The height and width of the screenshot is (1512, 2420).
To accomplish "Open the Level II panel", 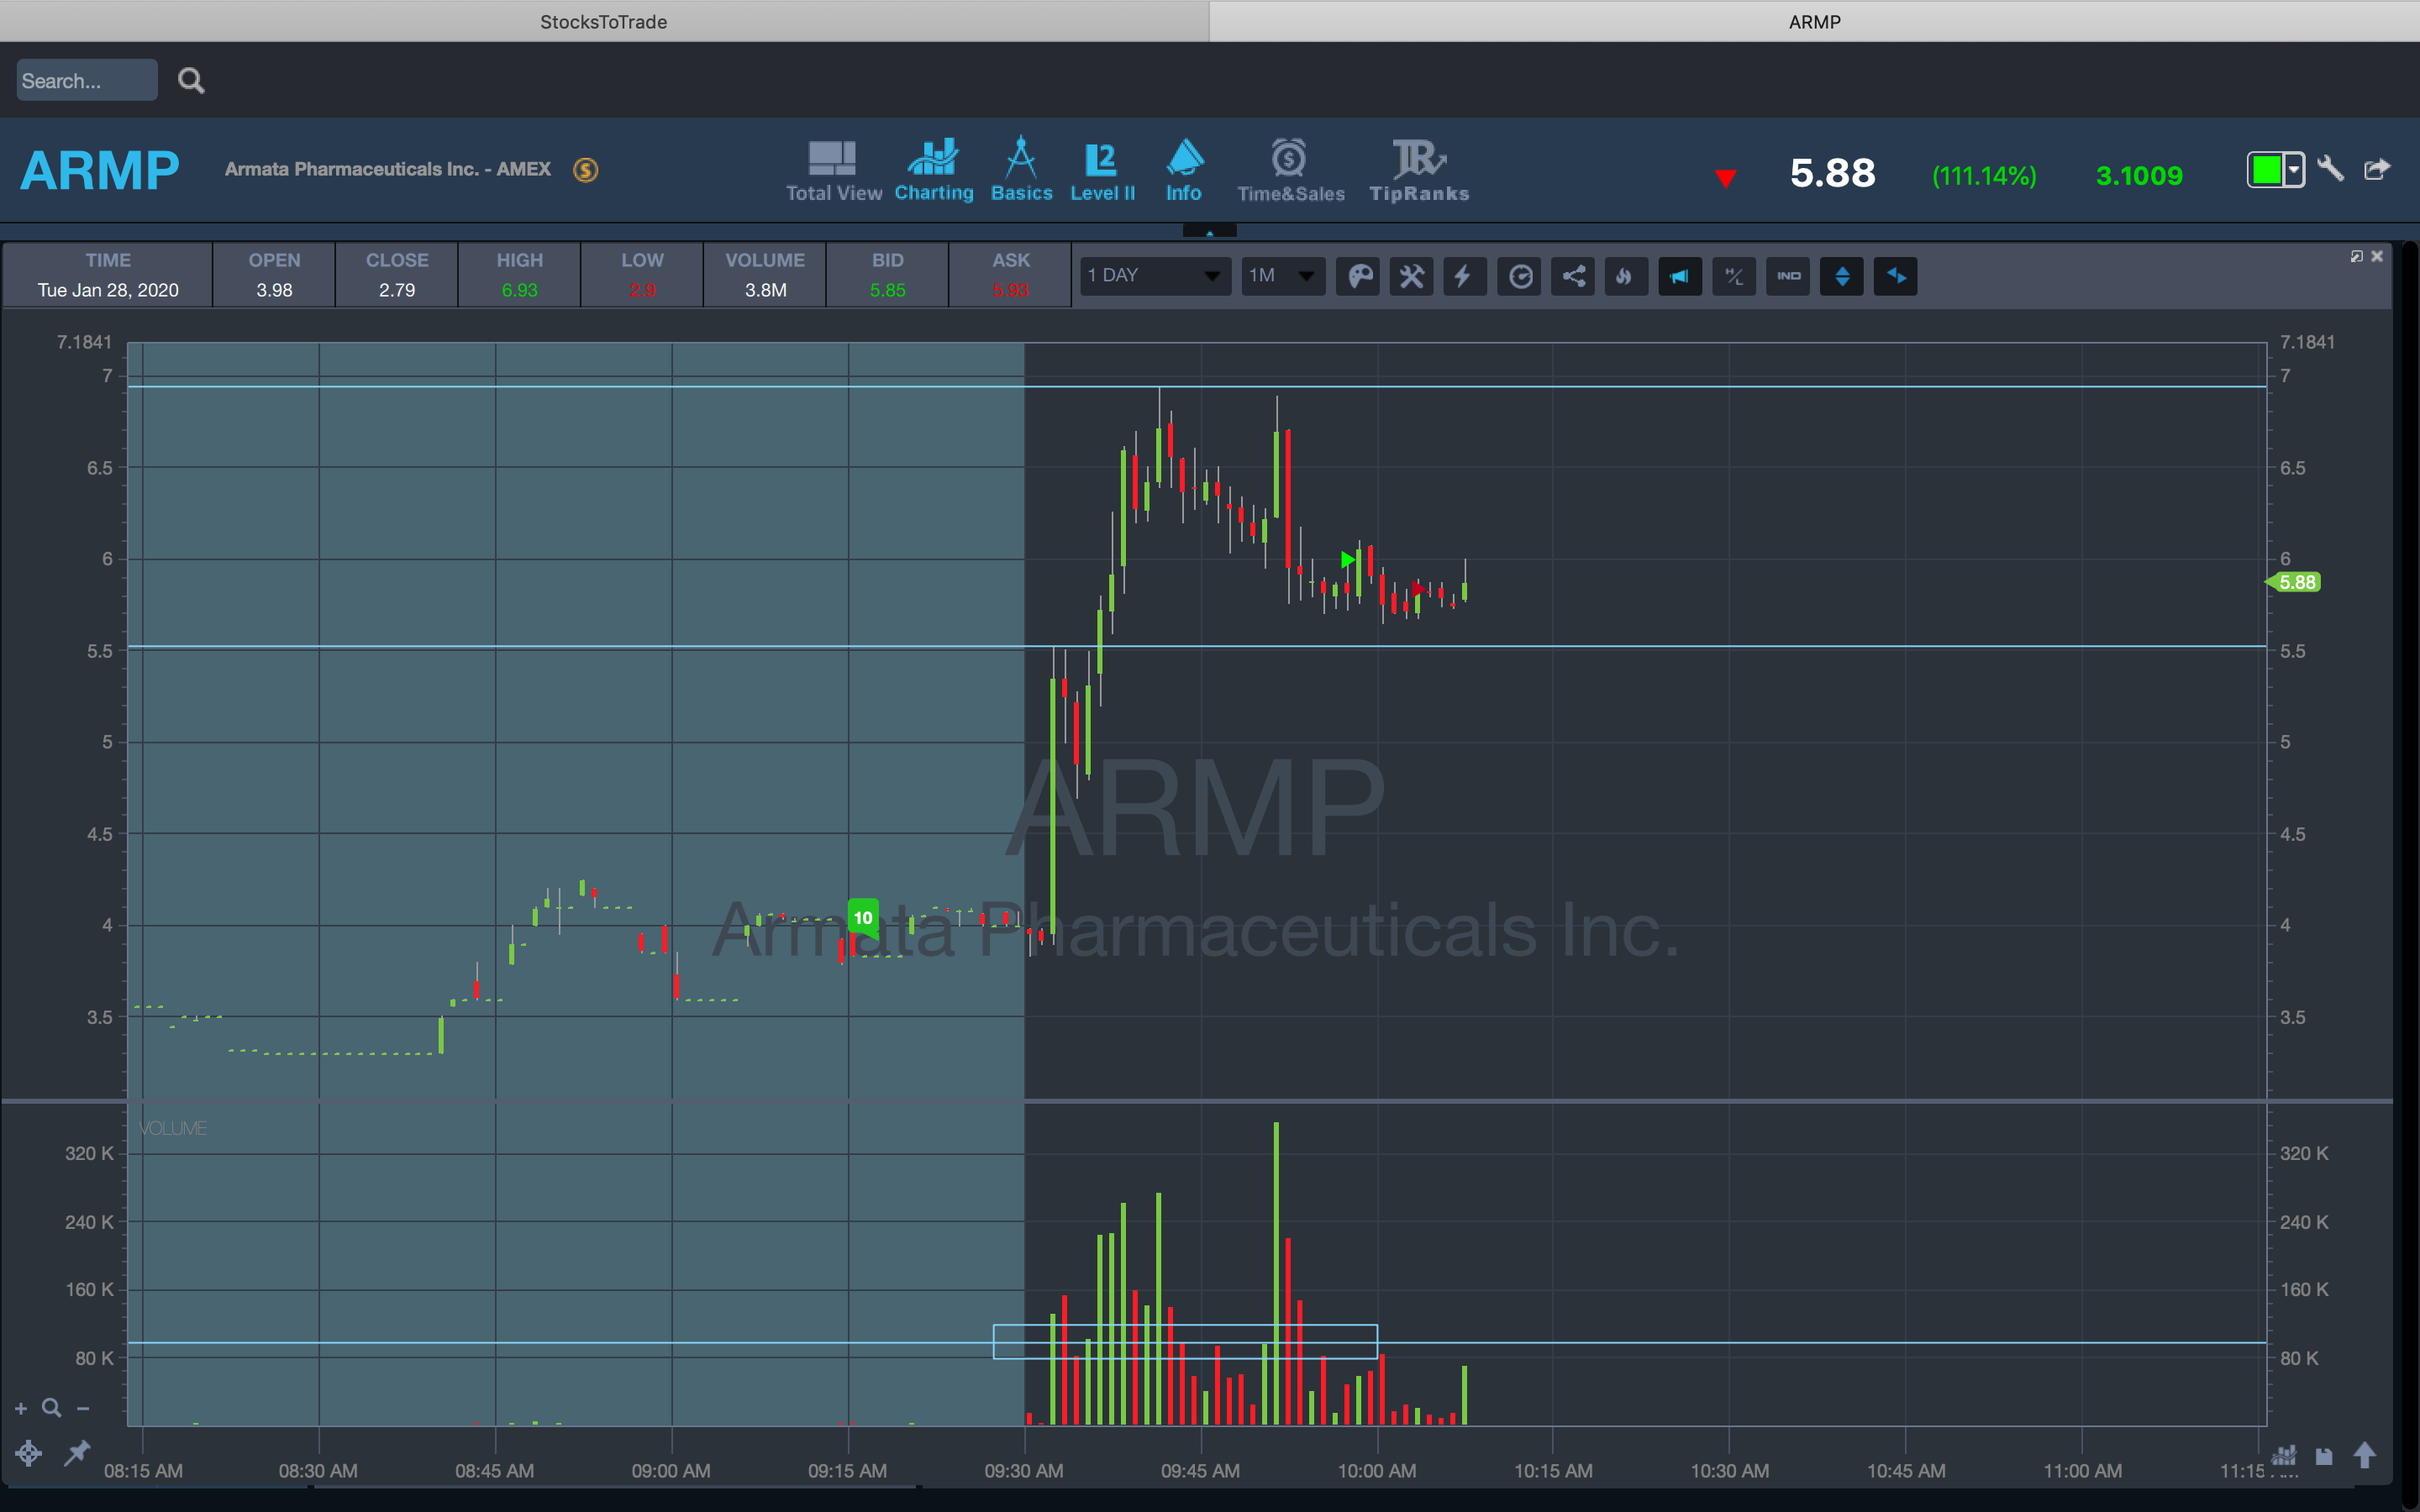I will (x=1102, y=170).
